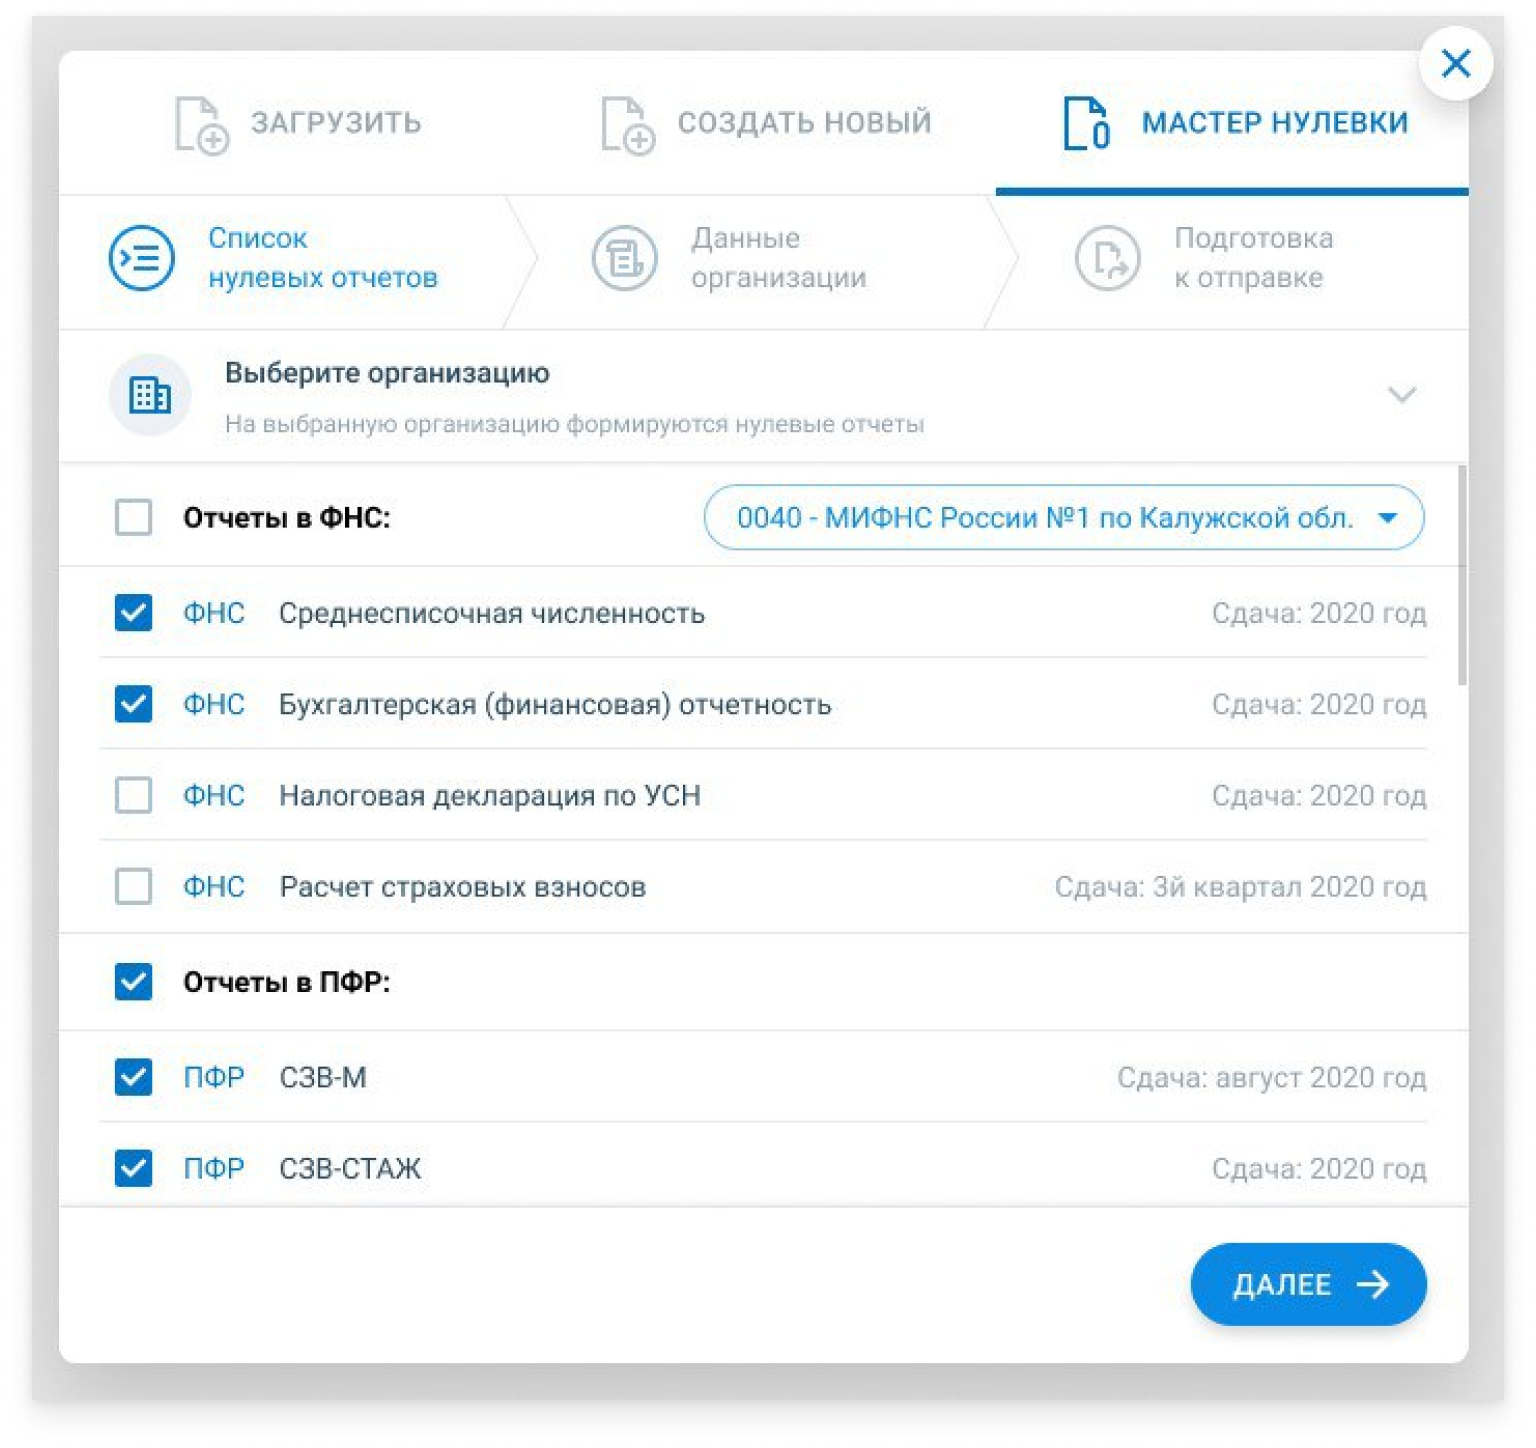Switch to the Загрузить tab
This screenshot has width=1536, height=1448.
tap(298, 124)
